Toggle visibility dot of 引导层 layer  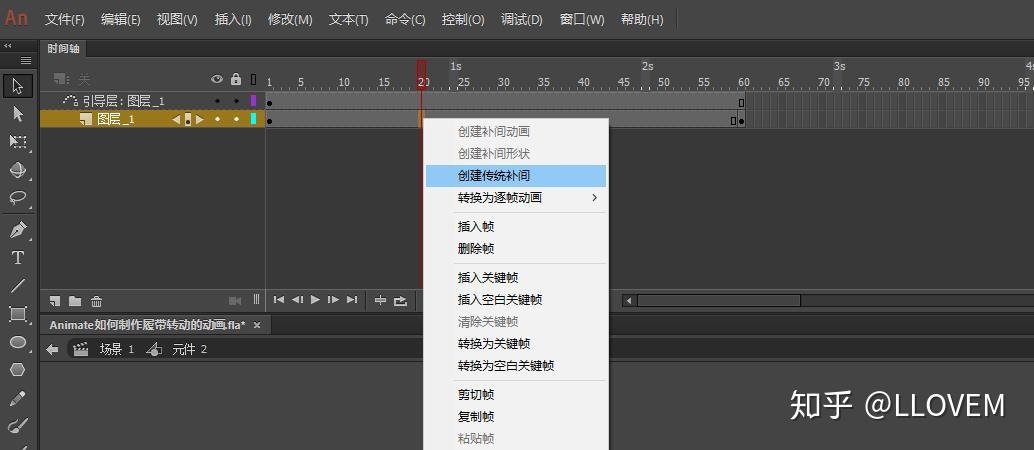(217, 101)
